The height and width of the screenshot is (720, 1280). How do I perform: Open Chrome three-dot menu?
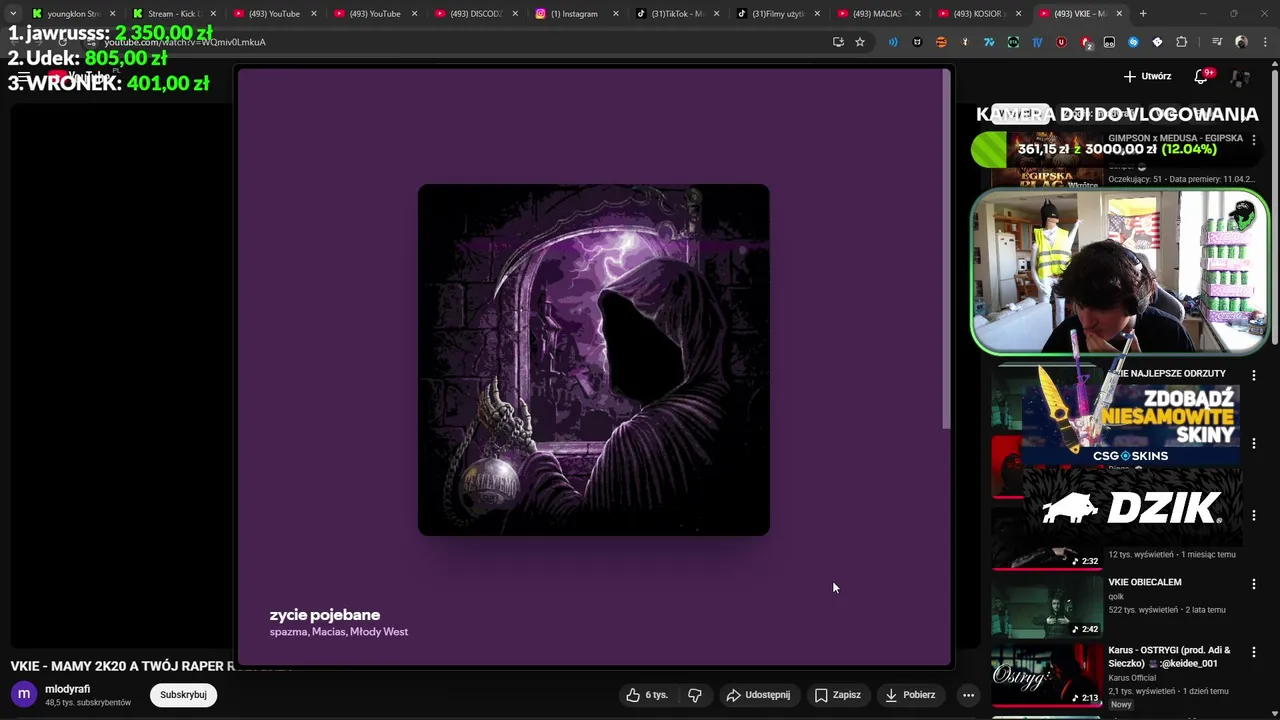pos(1264,42)
